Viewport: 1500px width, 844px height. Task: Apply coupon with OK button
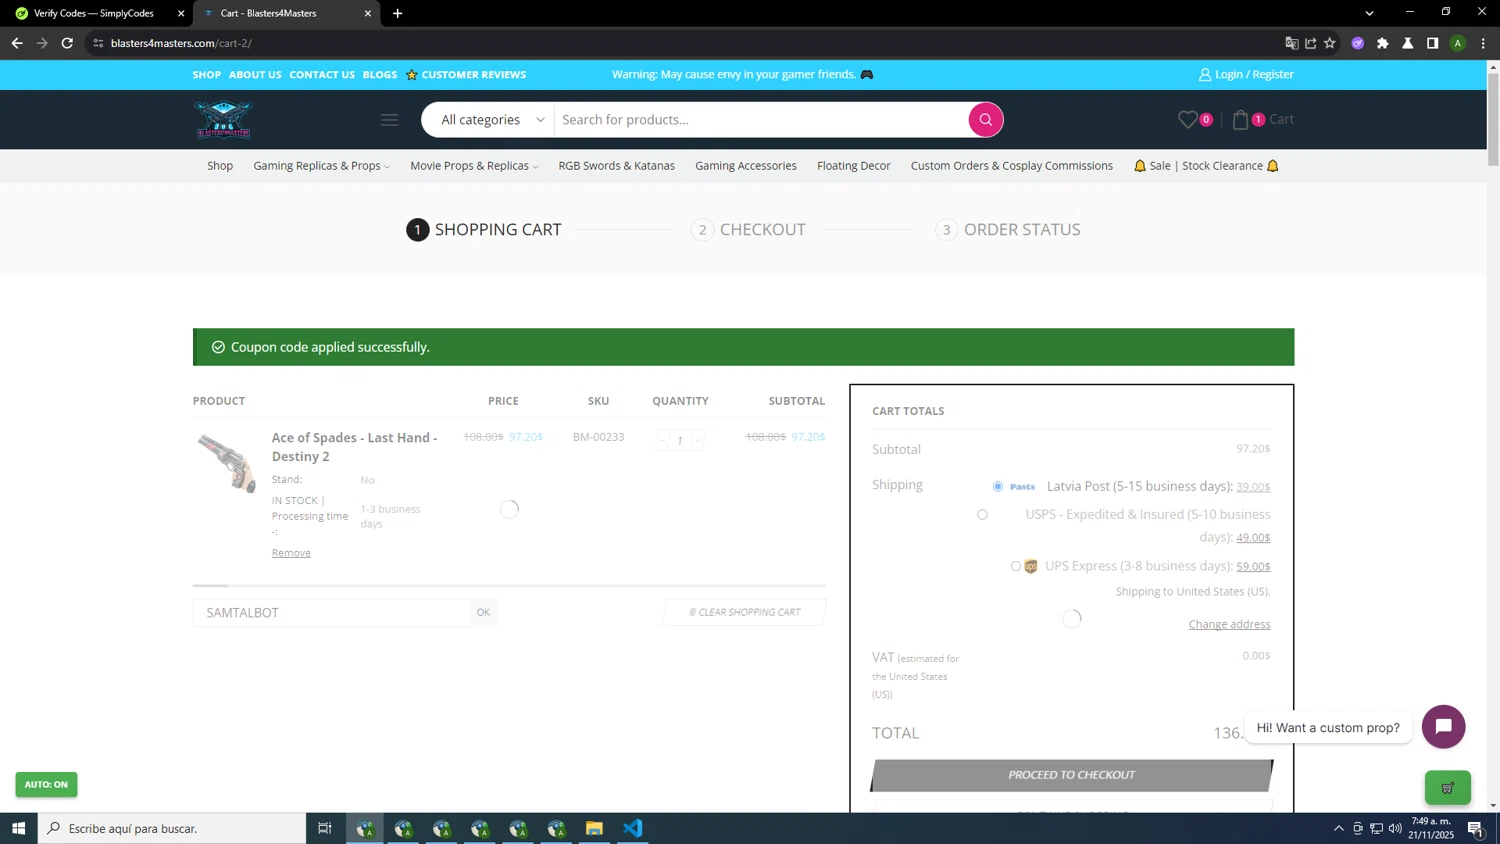pyautogui.click(x=483, y=612)
